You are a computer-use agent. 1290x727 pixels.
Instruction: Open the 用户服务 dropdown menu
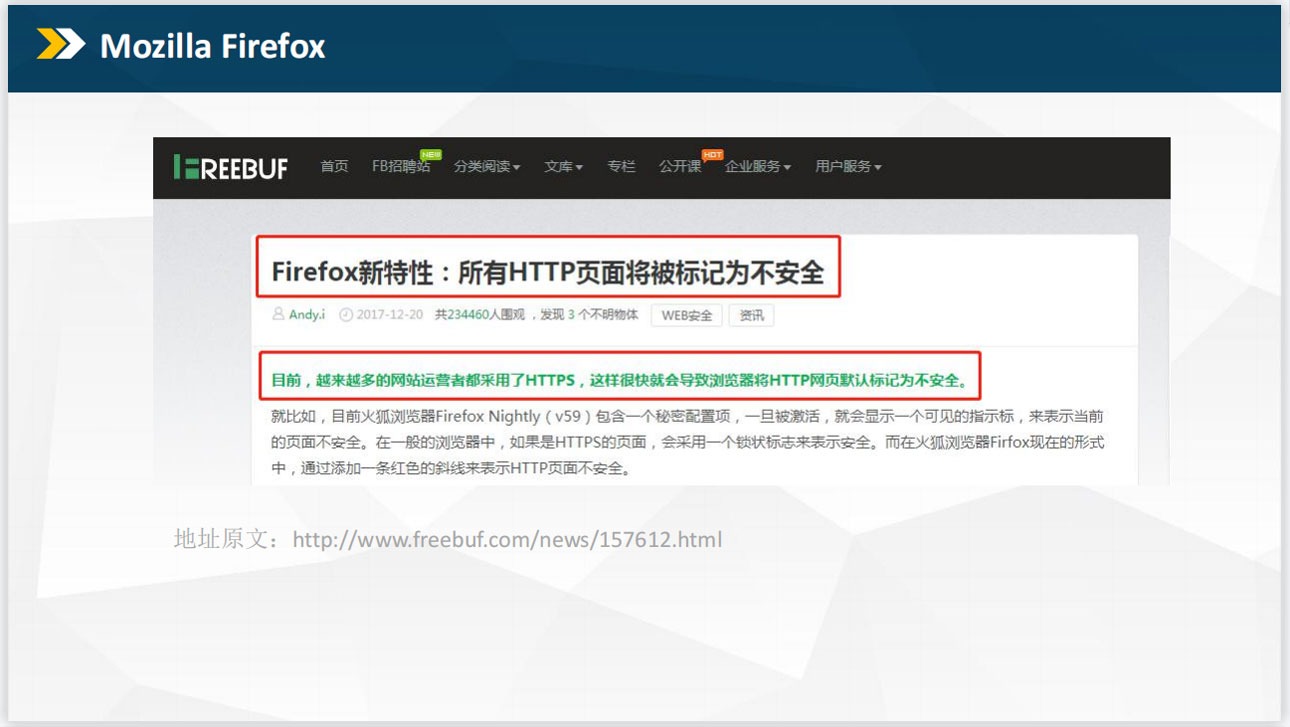848,167
